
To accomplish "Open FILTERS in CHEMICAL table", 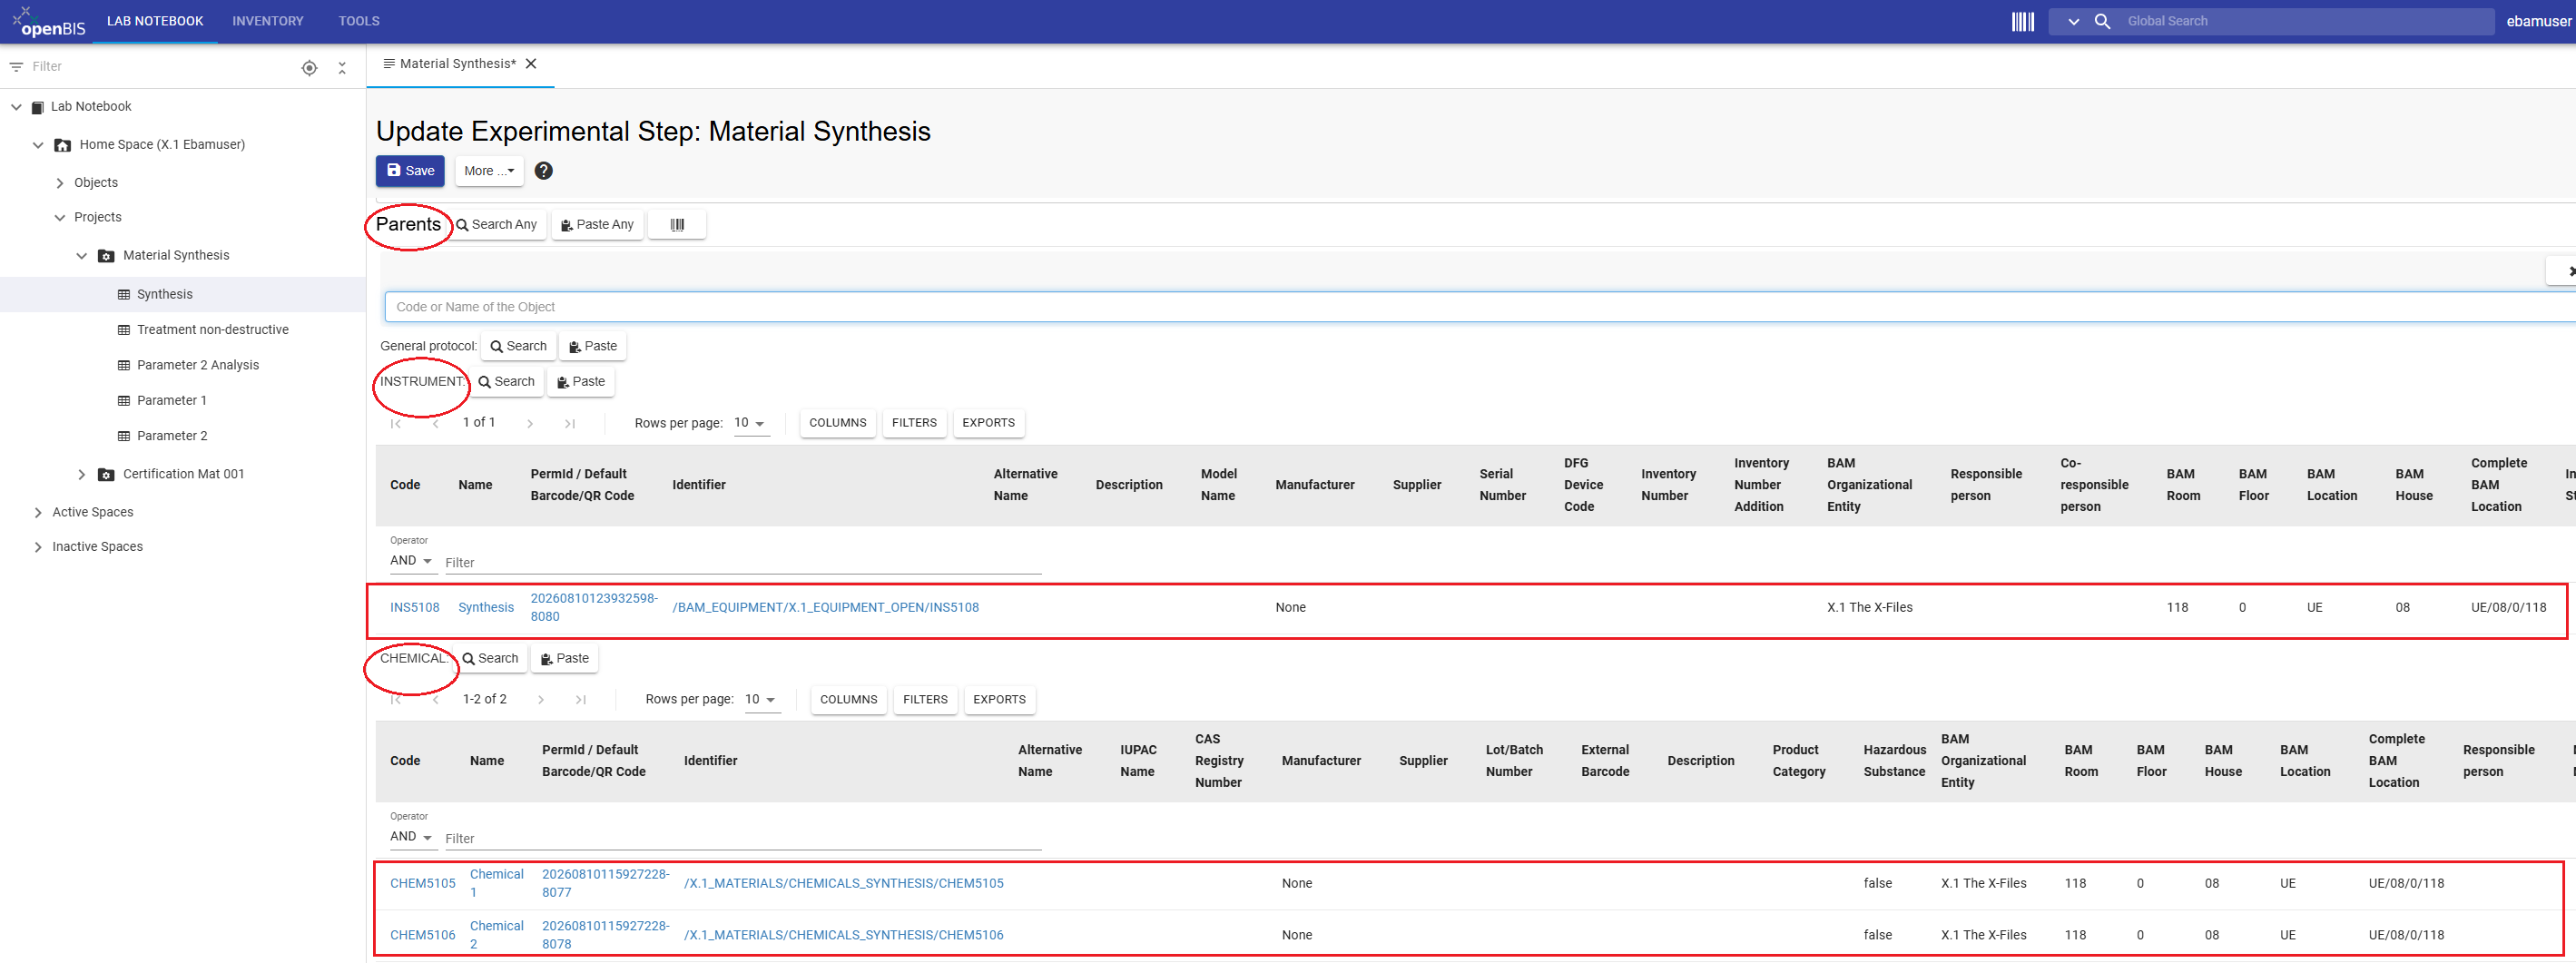I will [x=925, y=700].
